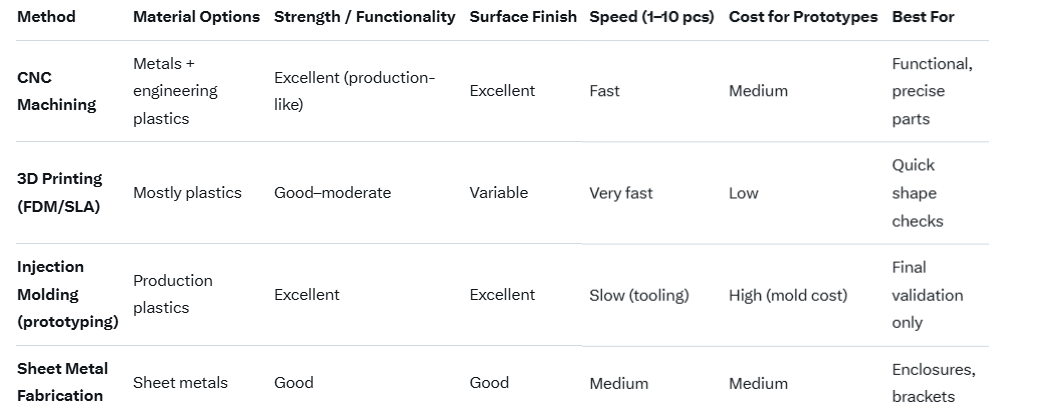Select the High (mold cost) cell
This screenshot has height=420, width=1043.
coord(787,295)
